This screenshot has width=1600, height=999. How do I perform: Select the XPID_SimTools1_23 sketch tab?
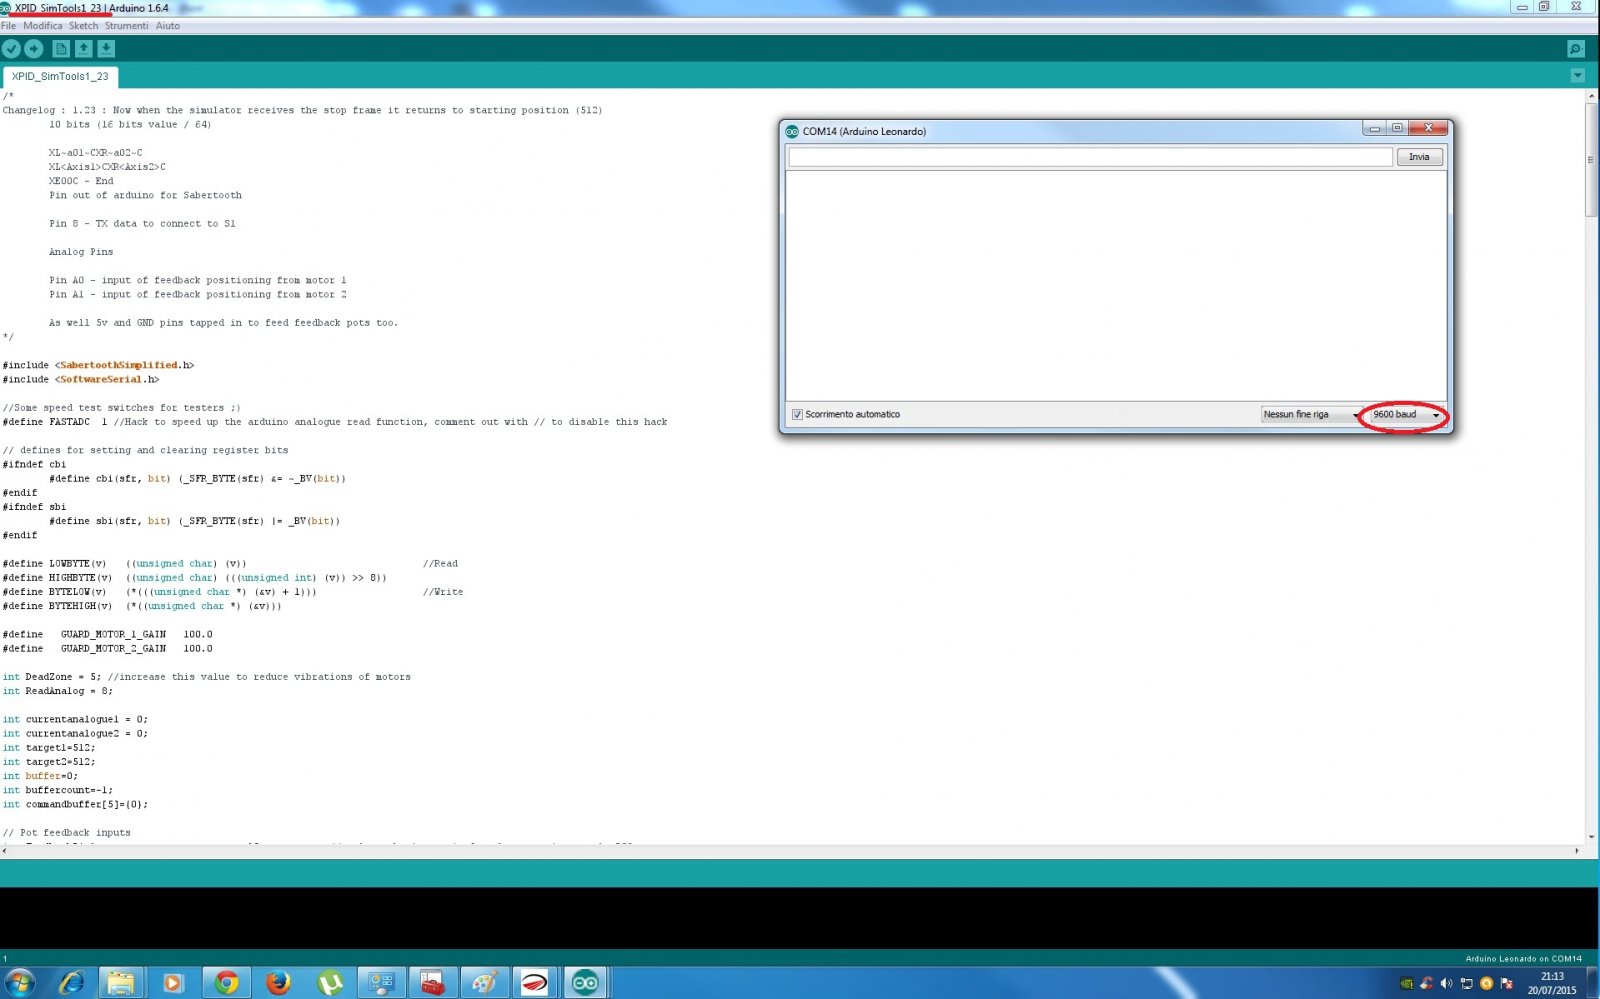click(x=60, y=76)
